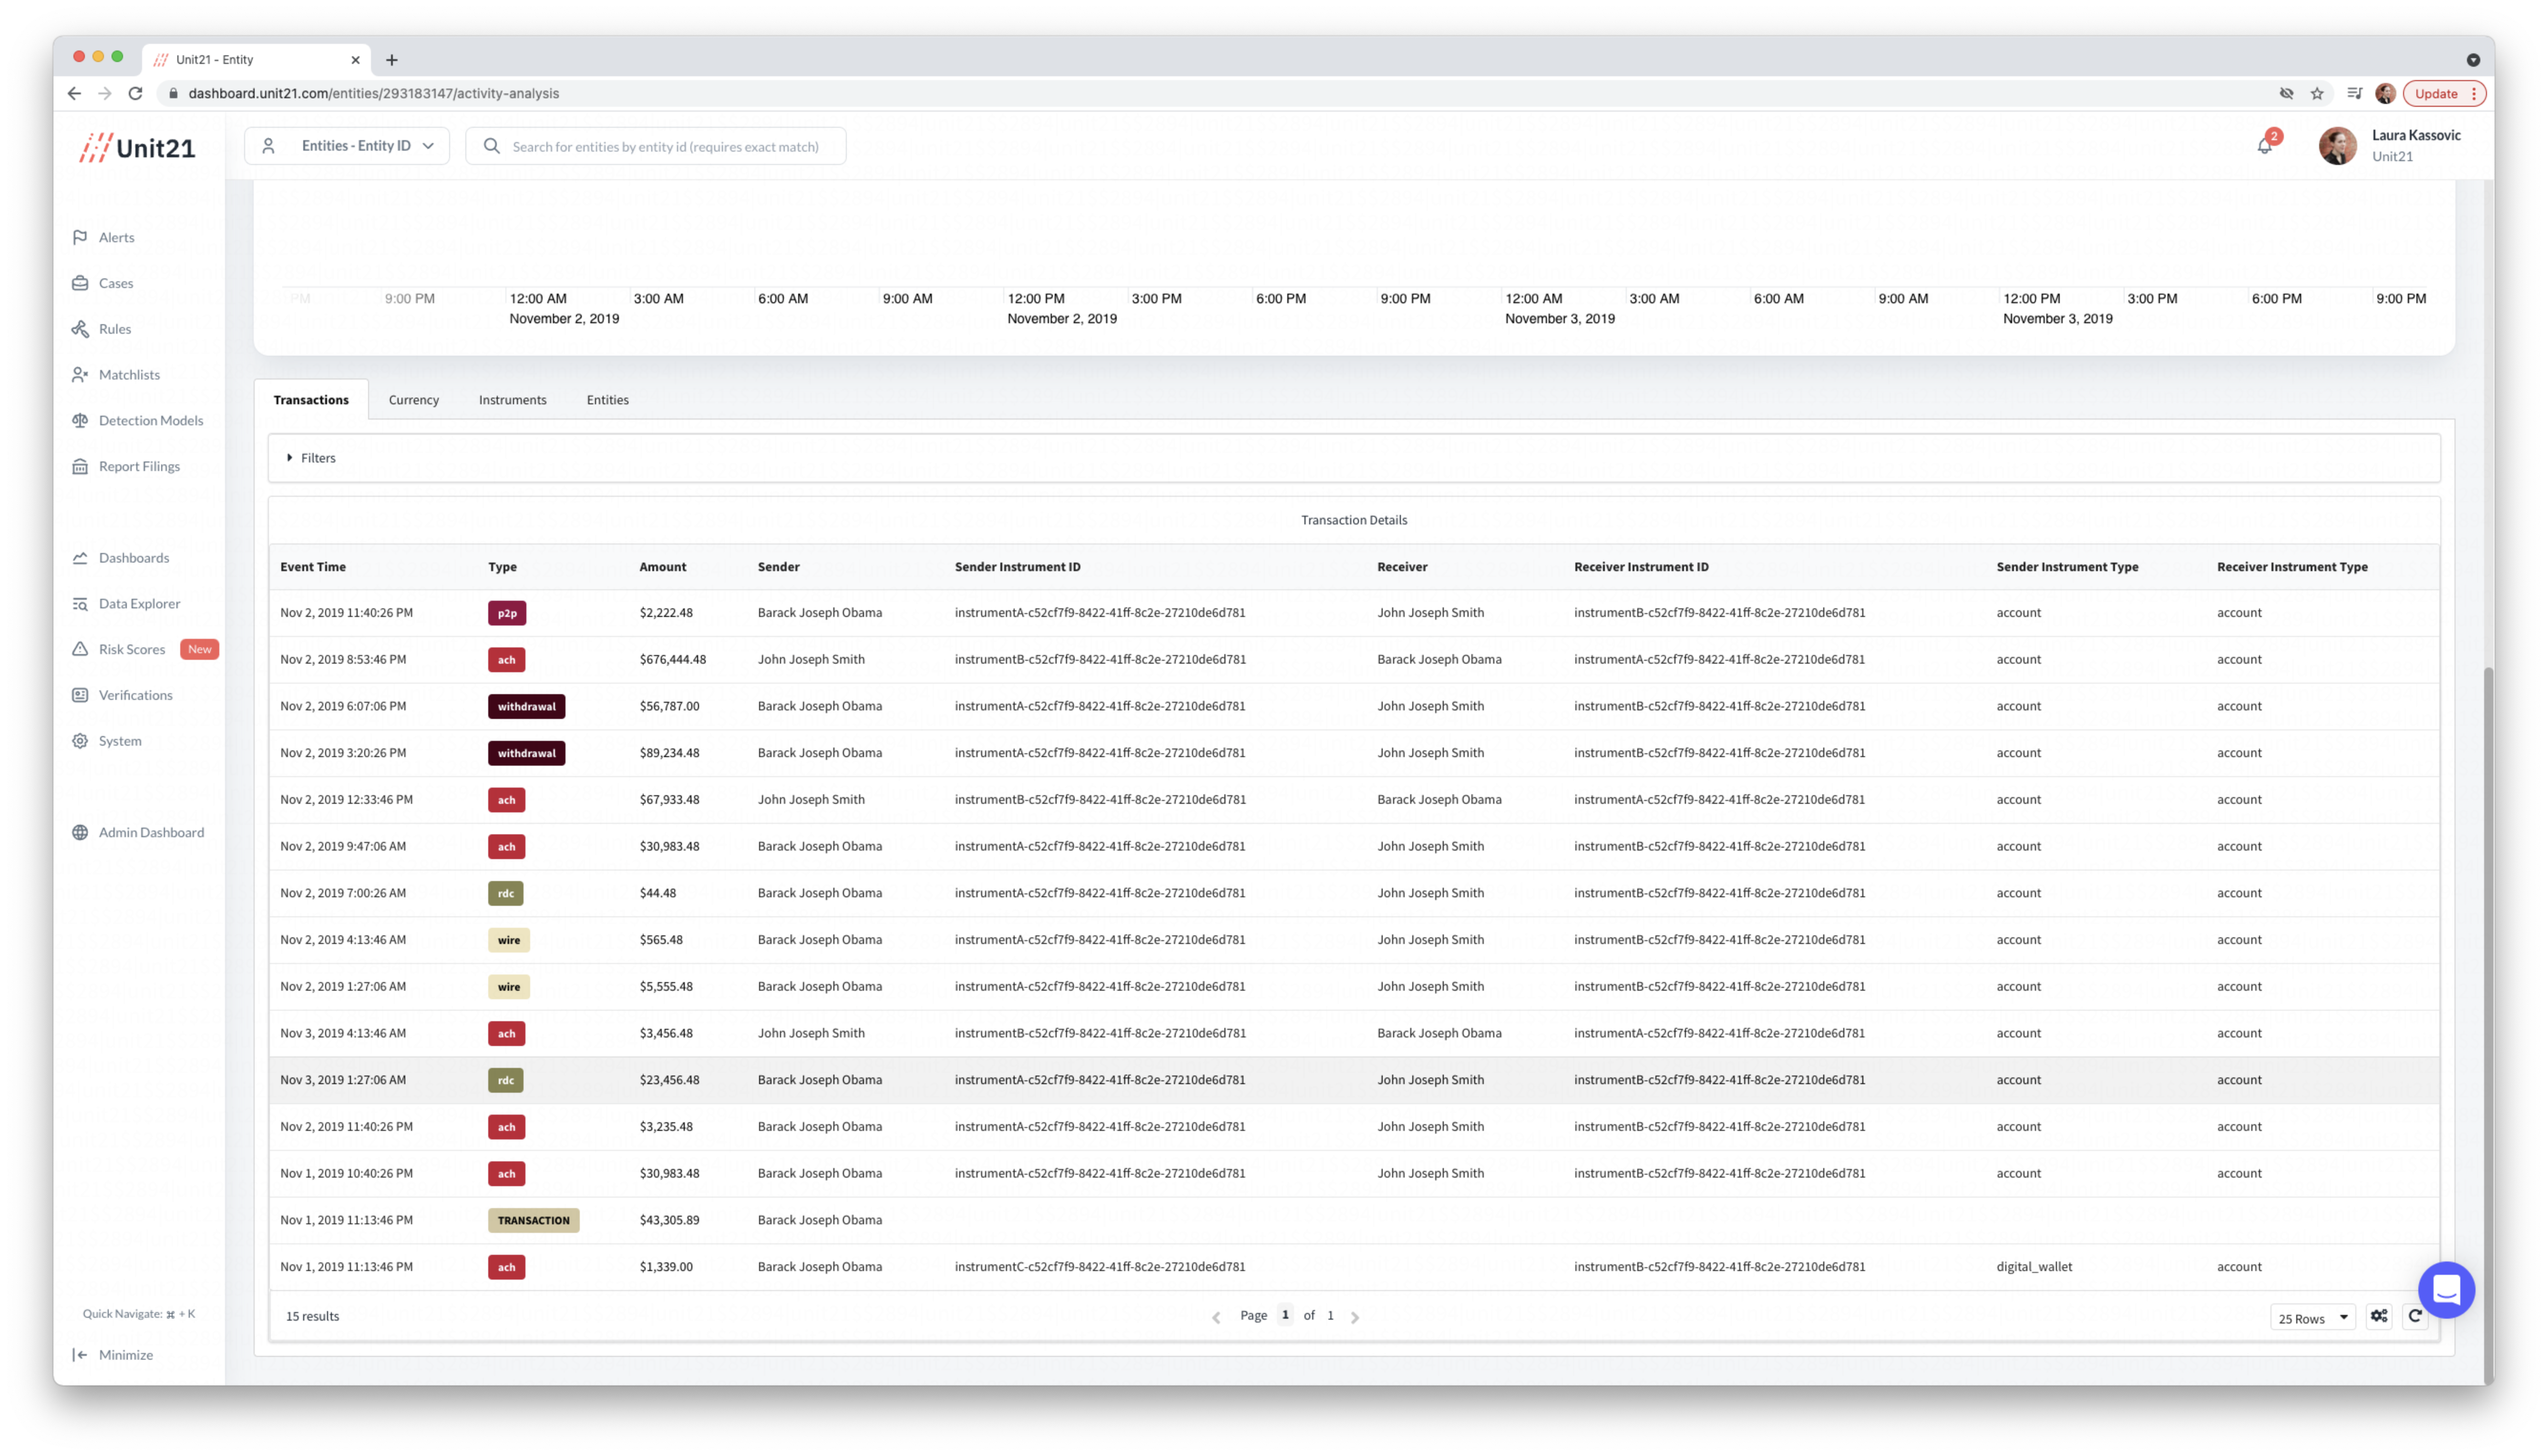Sort by the Amount column header
Image resolution: width=2548 pixels, height=1456 pixels.
point(662,567)
